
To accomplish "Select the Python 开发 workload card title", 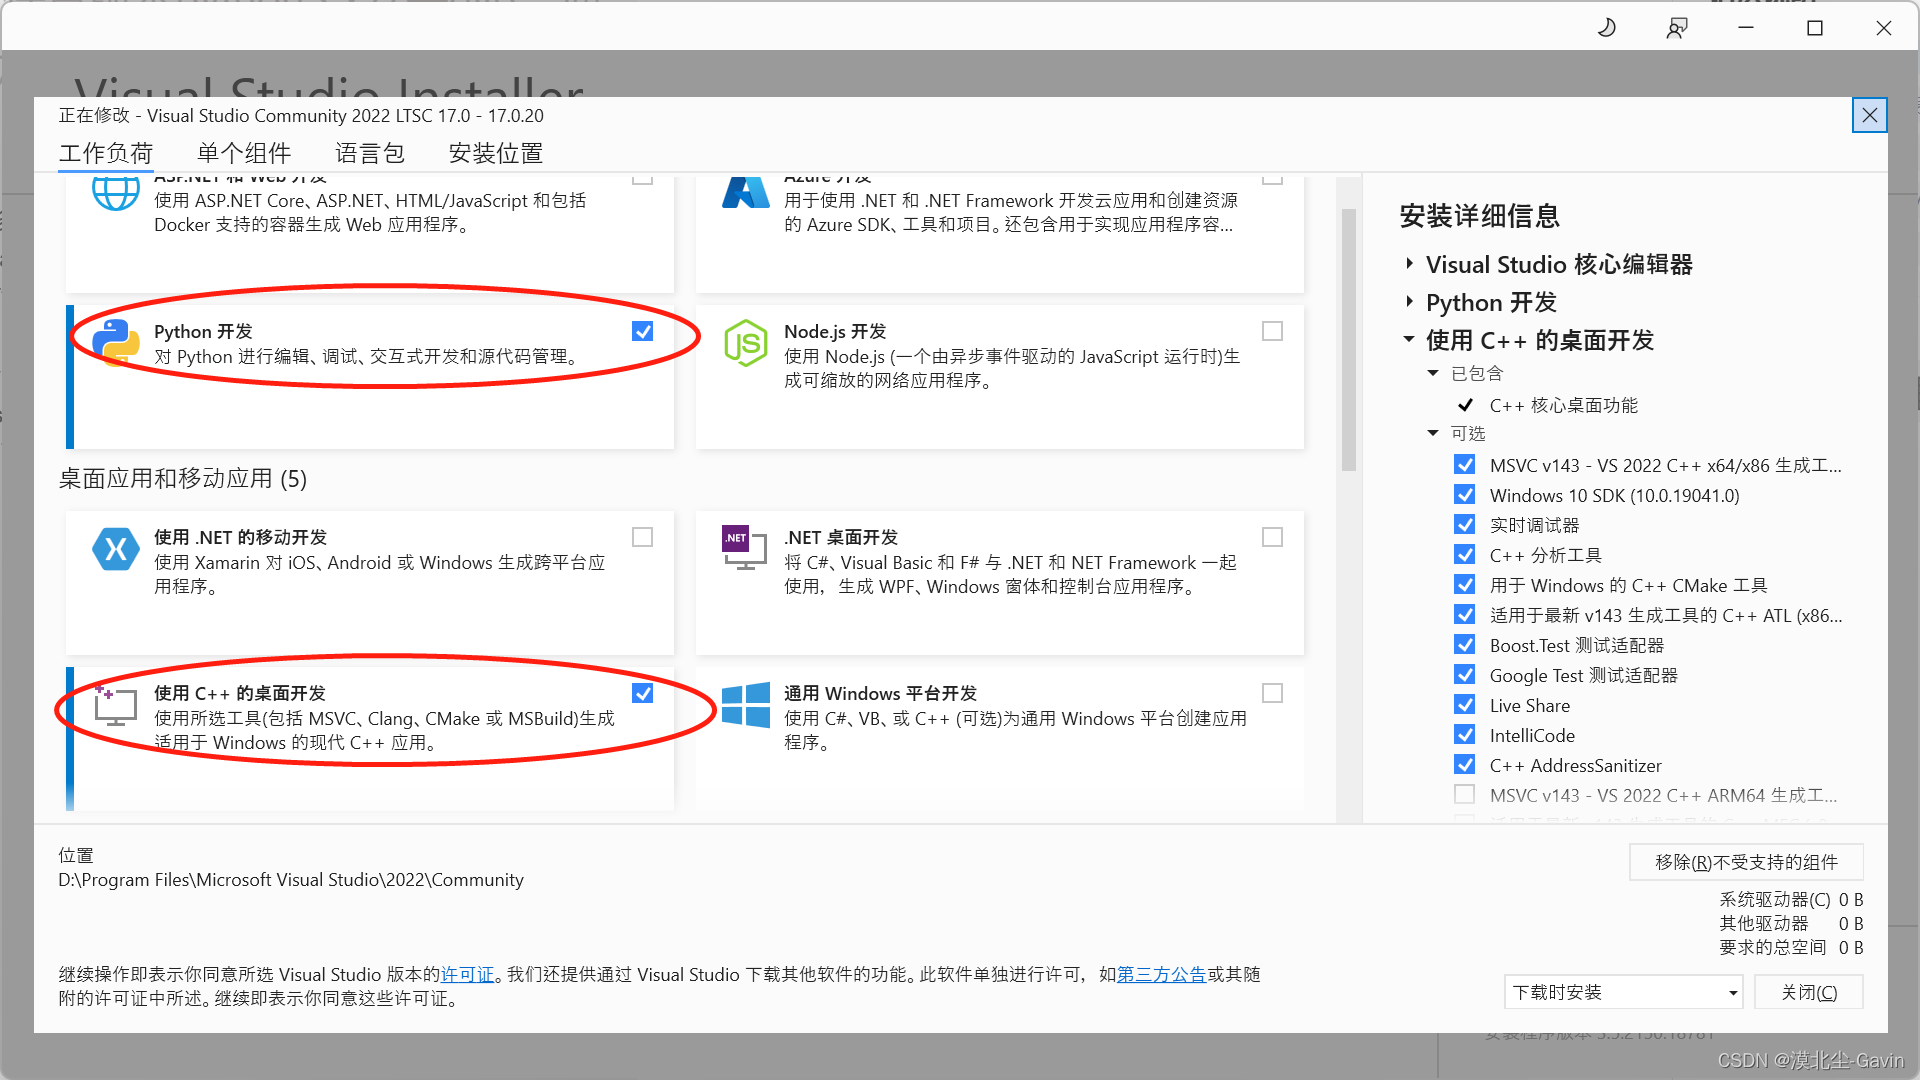I will pyautogui.click(x=203, y=332).
